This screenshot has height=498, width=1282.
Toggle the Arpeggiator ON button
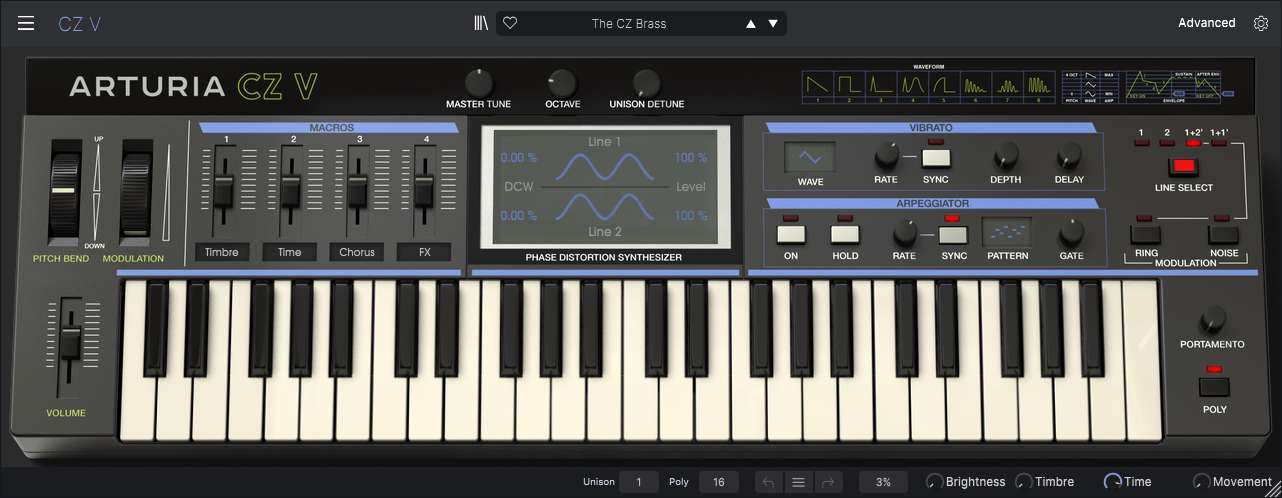click(x=791, y=235)
